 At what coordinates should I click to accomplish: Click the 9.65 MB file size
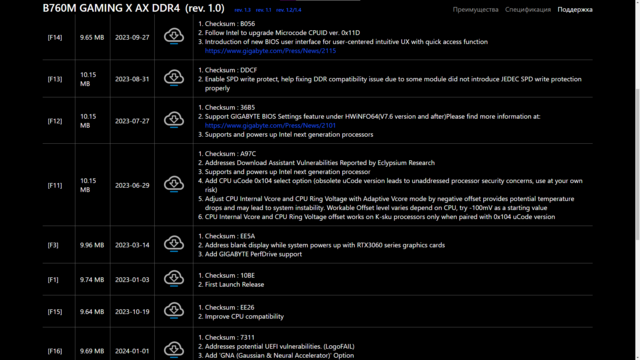(92, 37)
